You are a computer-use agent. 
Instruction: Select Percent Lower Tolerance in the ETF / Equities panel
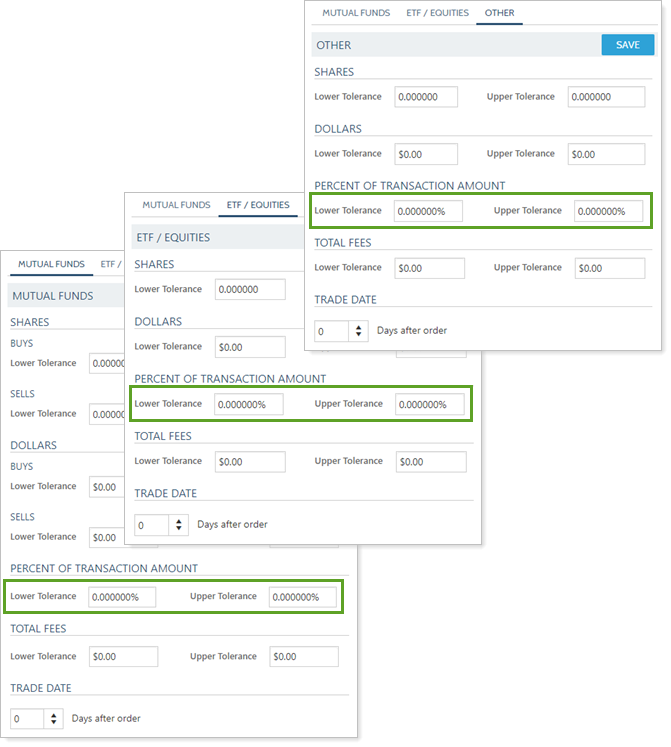(249, 404)
